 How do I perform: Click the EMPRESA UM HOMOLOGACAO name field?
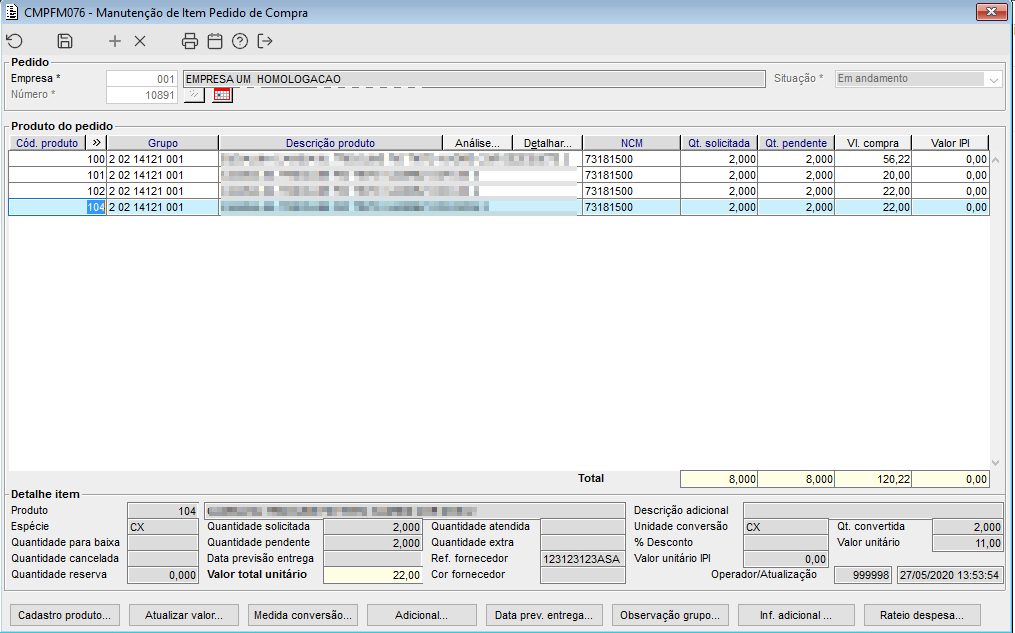click(474, 79)
